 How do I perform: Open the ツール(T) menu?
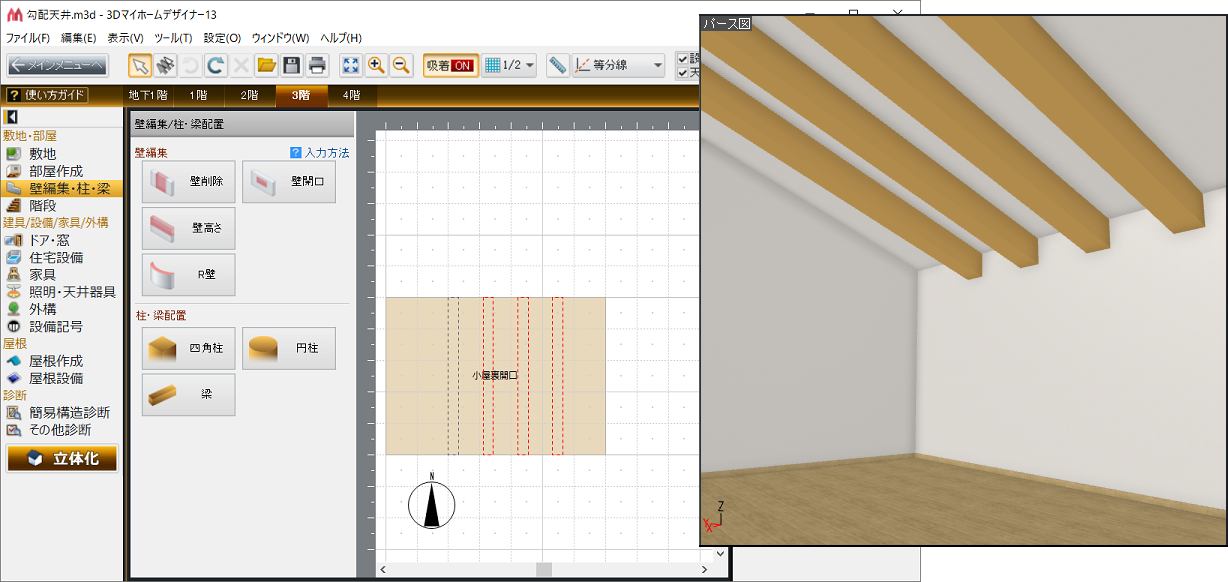[172, 38]
